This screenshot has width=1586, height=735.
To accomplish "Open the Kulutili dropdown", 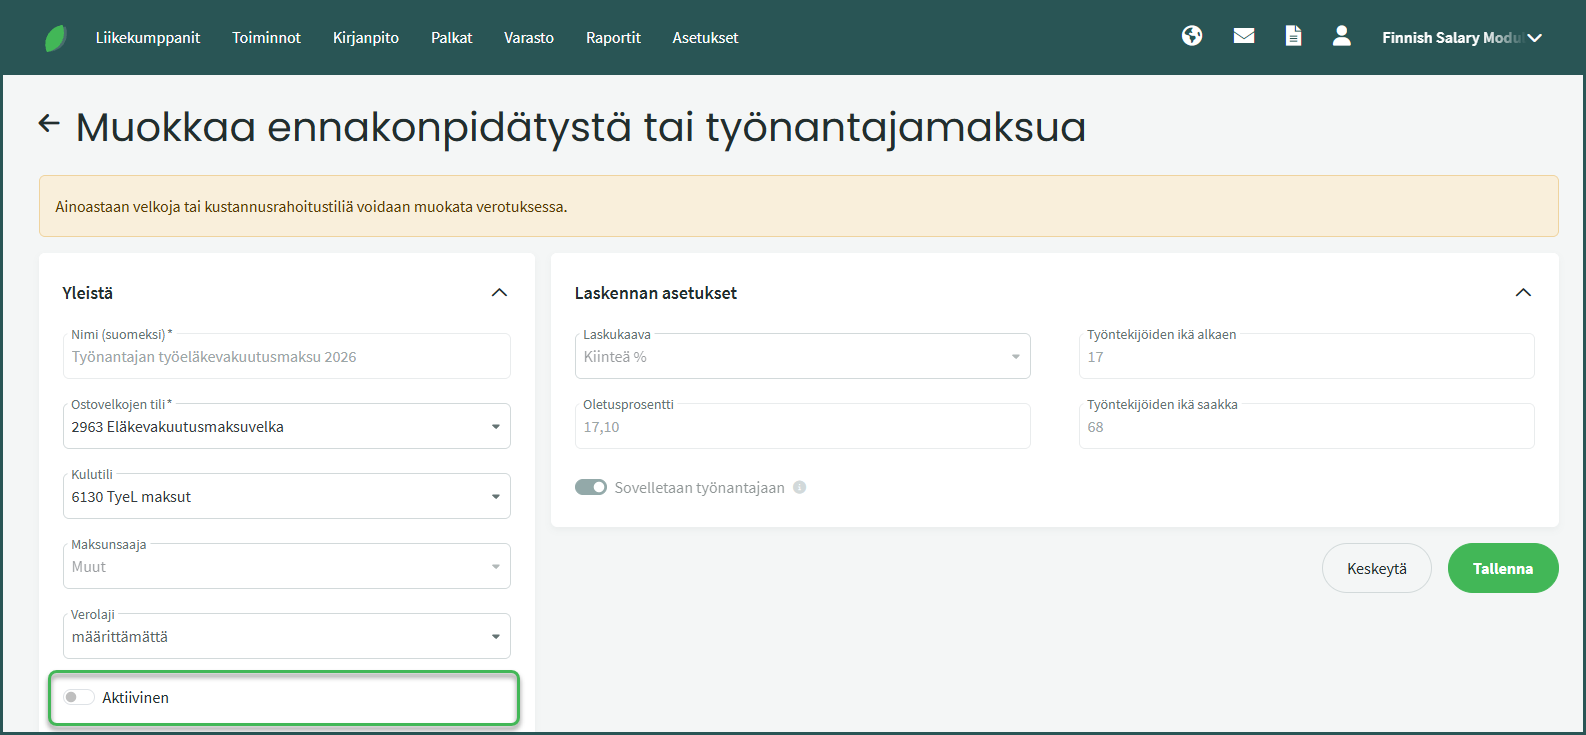I will pos(286,497).
